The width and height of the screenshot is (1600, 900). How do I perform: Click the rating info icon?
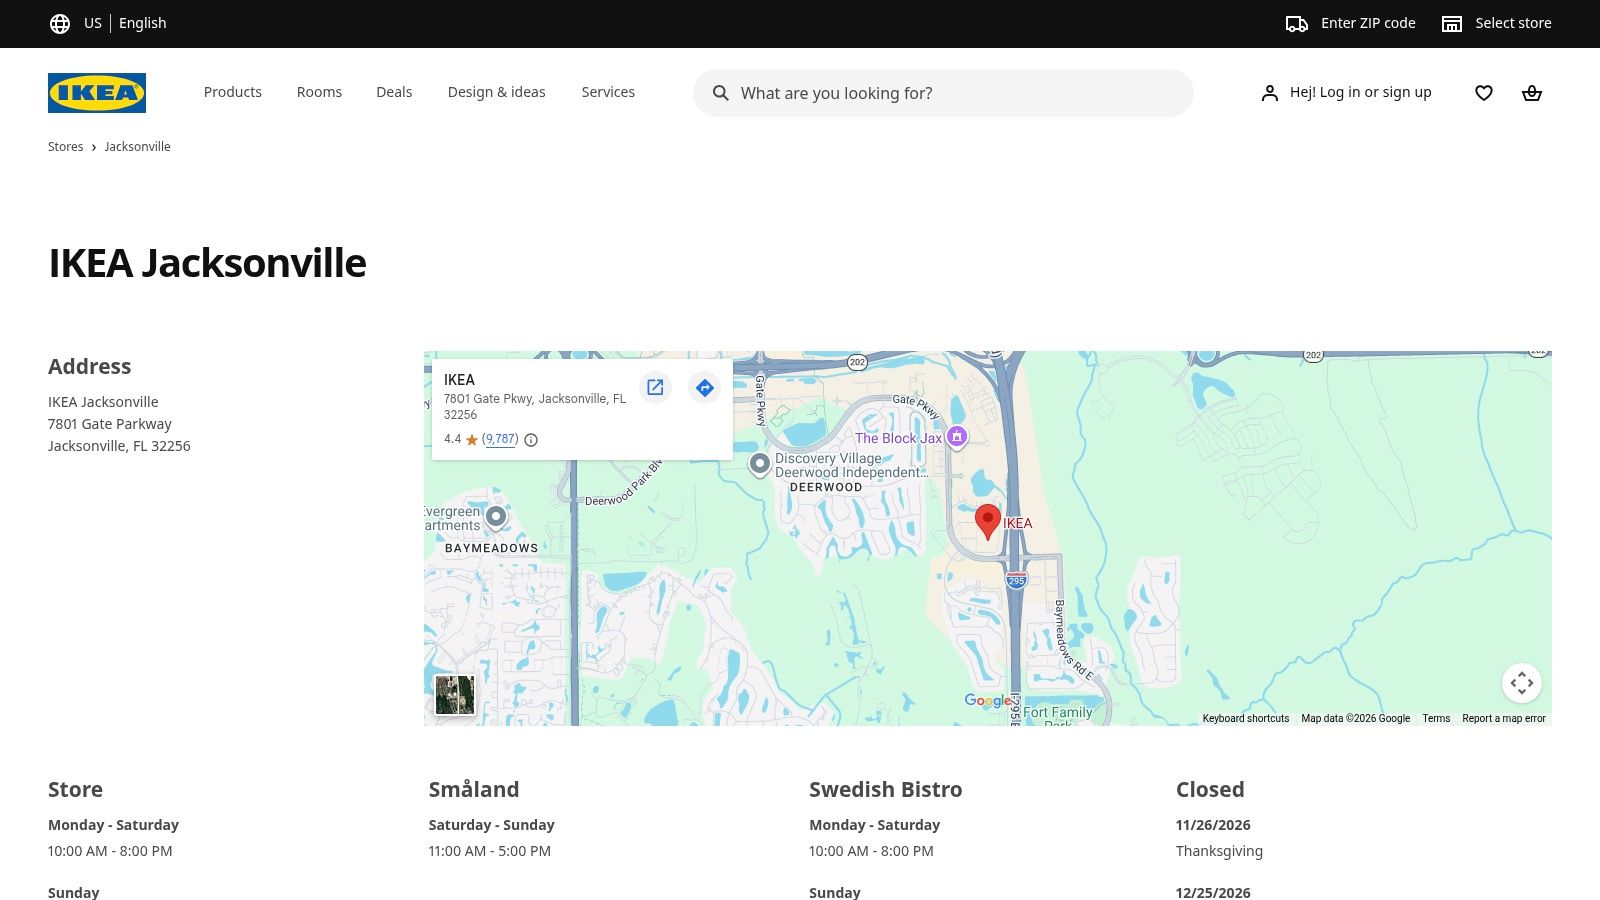[x=531, y=440]
